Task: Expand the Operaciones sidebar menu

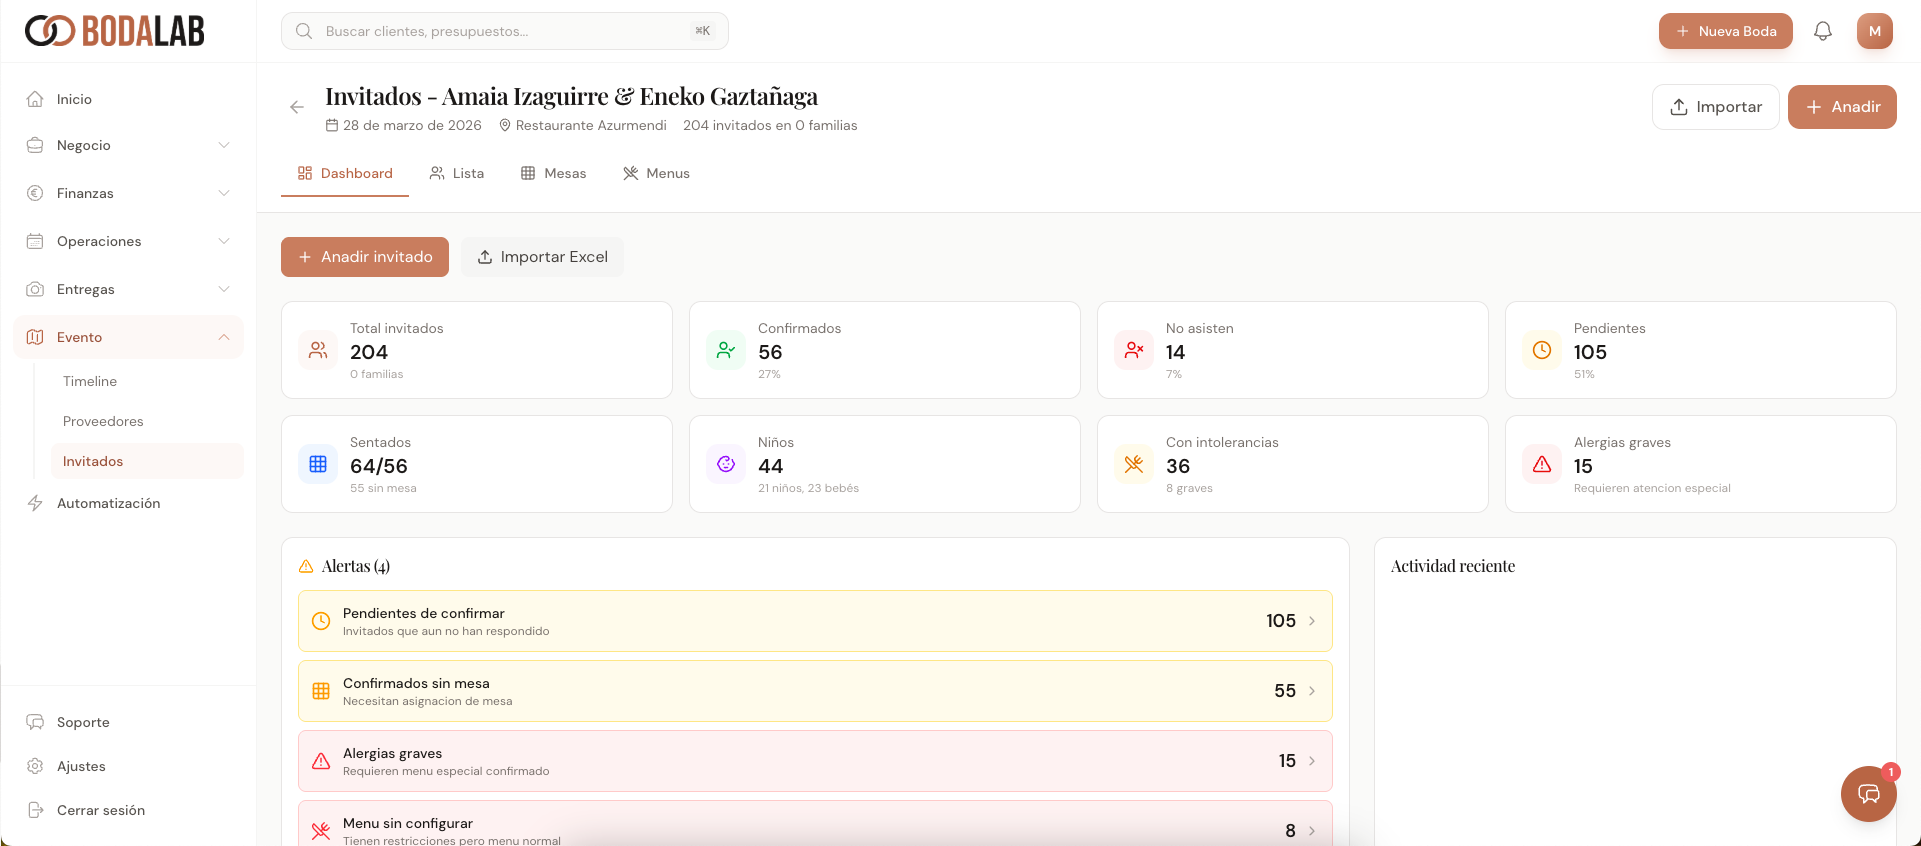Action: point(128,241)
